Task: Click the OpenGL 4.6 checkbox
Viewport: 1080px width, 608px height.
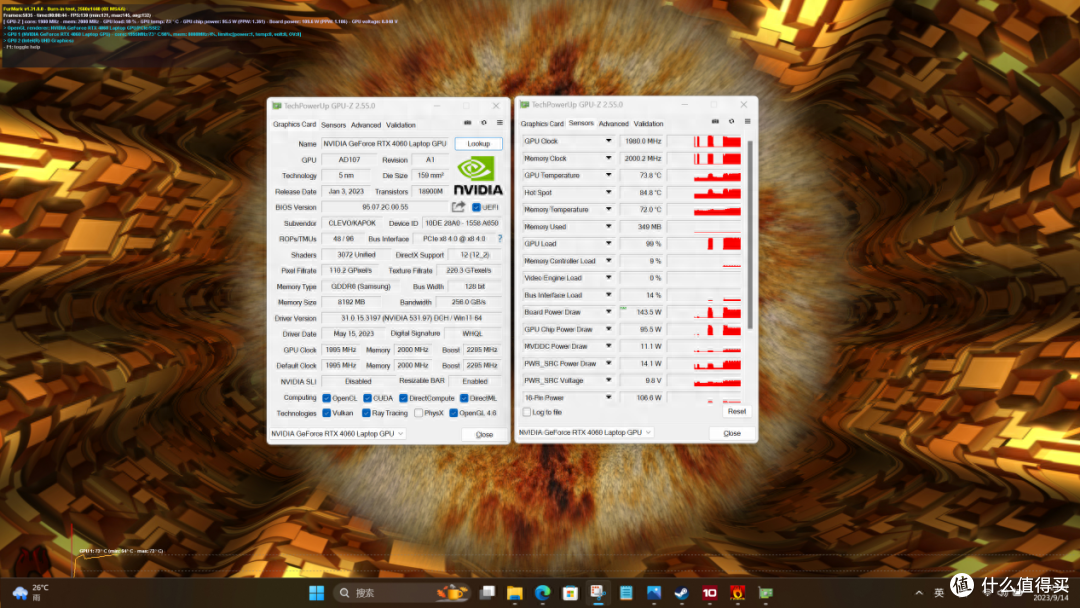Action: 453,413
